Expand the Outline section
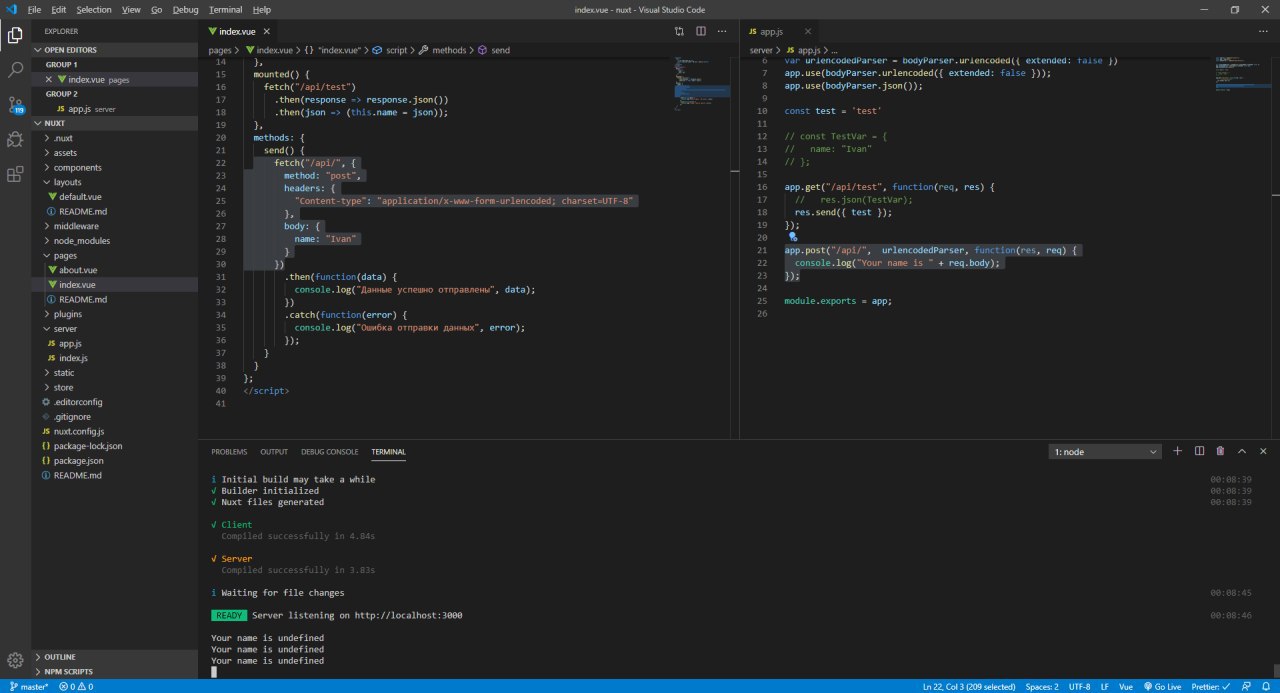 coord(116,657)
